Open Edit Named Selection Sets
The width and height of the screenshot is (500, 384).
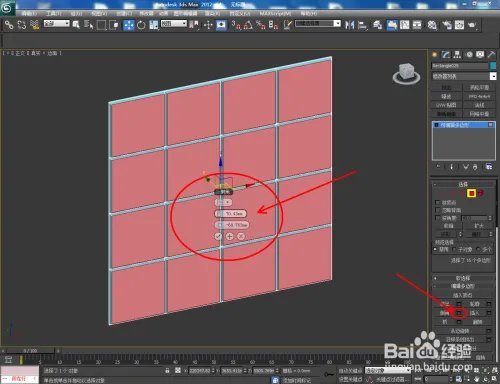288,25
